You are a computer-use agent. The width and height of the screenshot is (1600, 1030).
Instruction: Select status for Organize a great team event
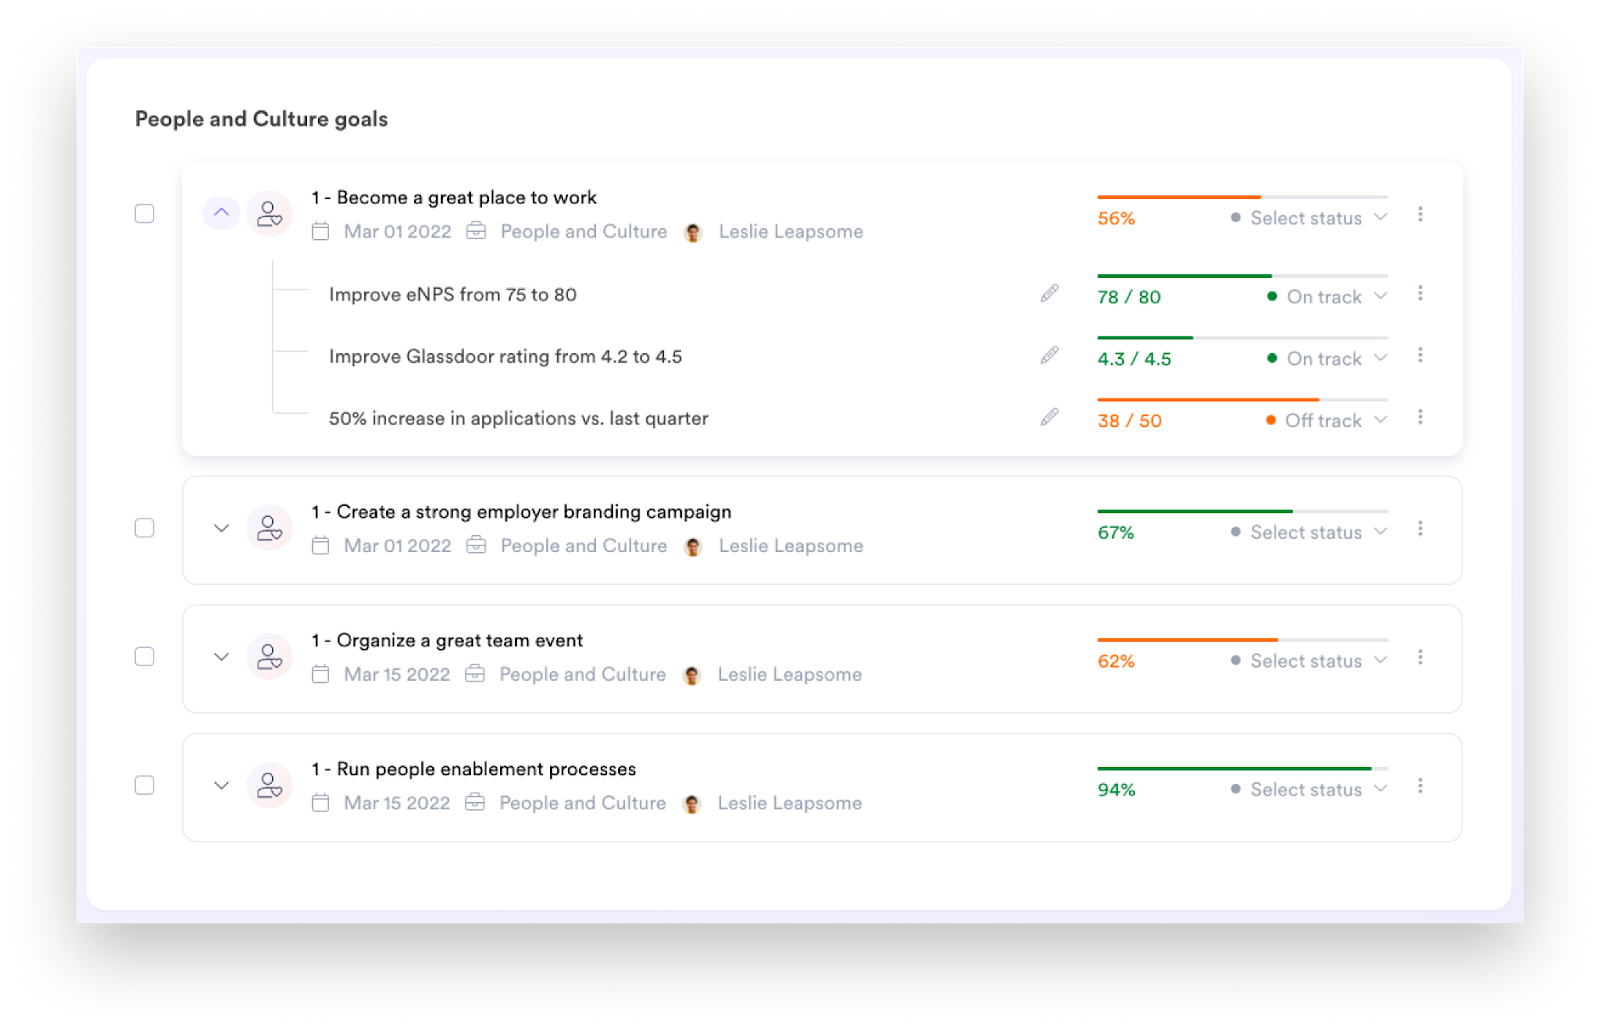click(x=1307, y=660)
